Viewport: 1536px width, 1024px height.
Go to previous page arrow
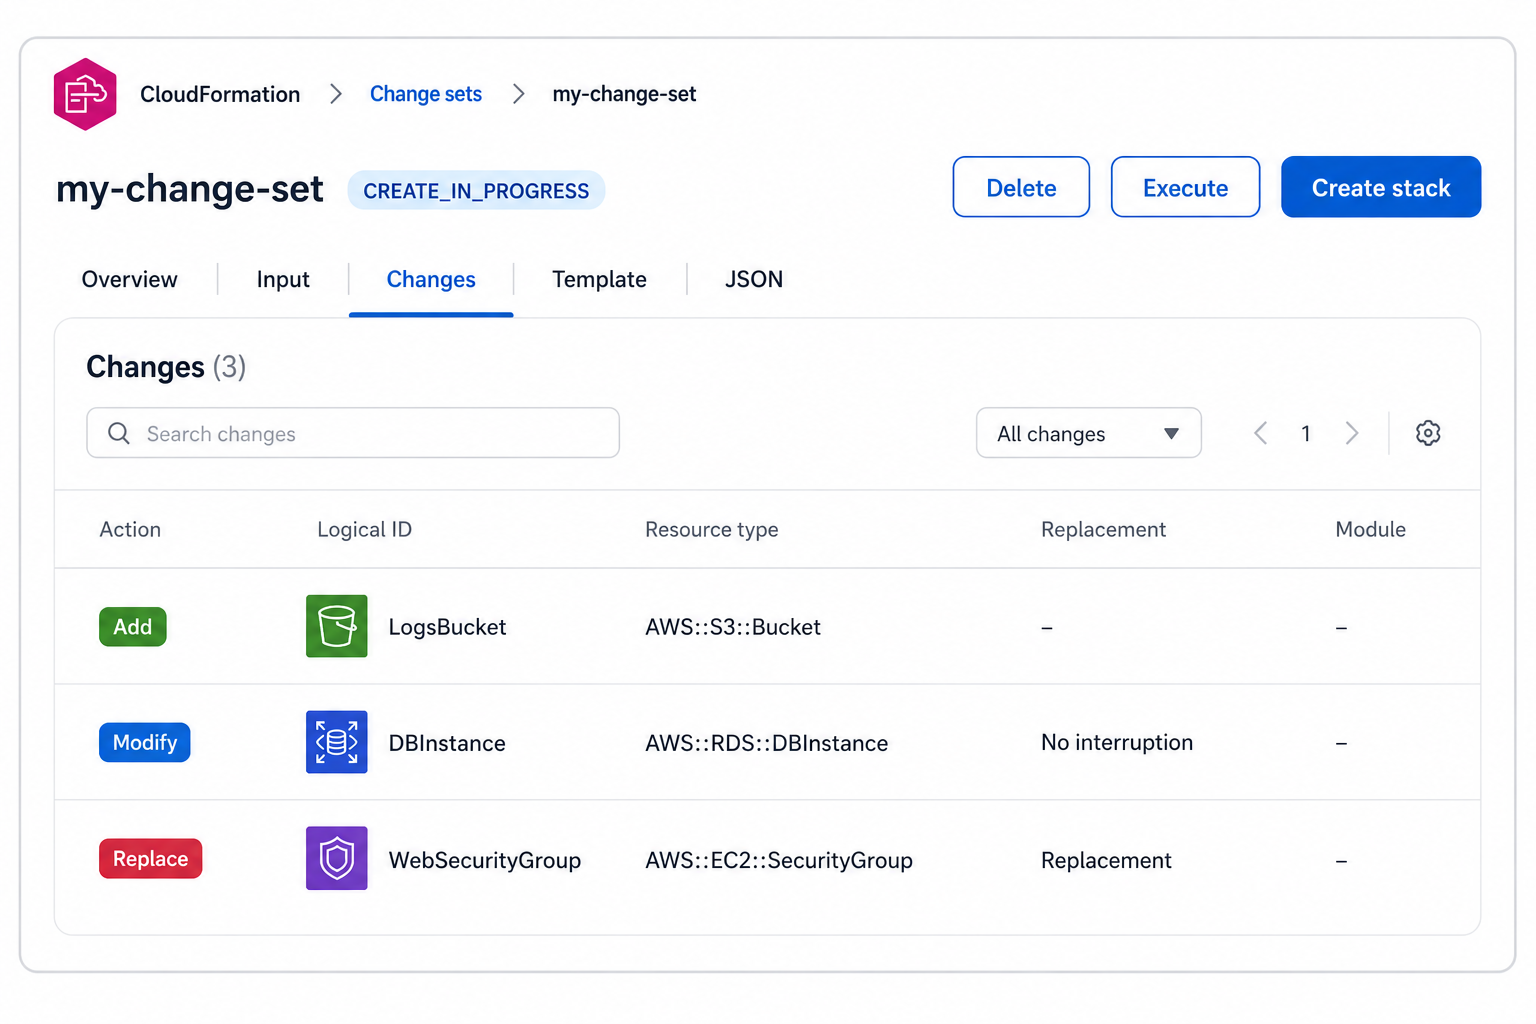click(1261, 433)
